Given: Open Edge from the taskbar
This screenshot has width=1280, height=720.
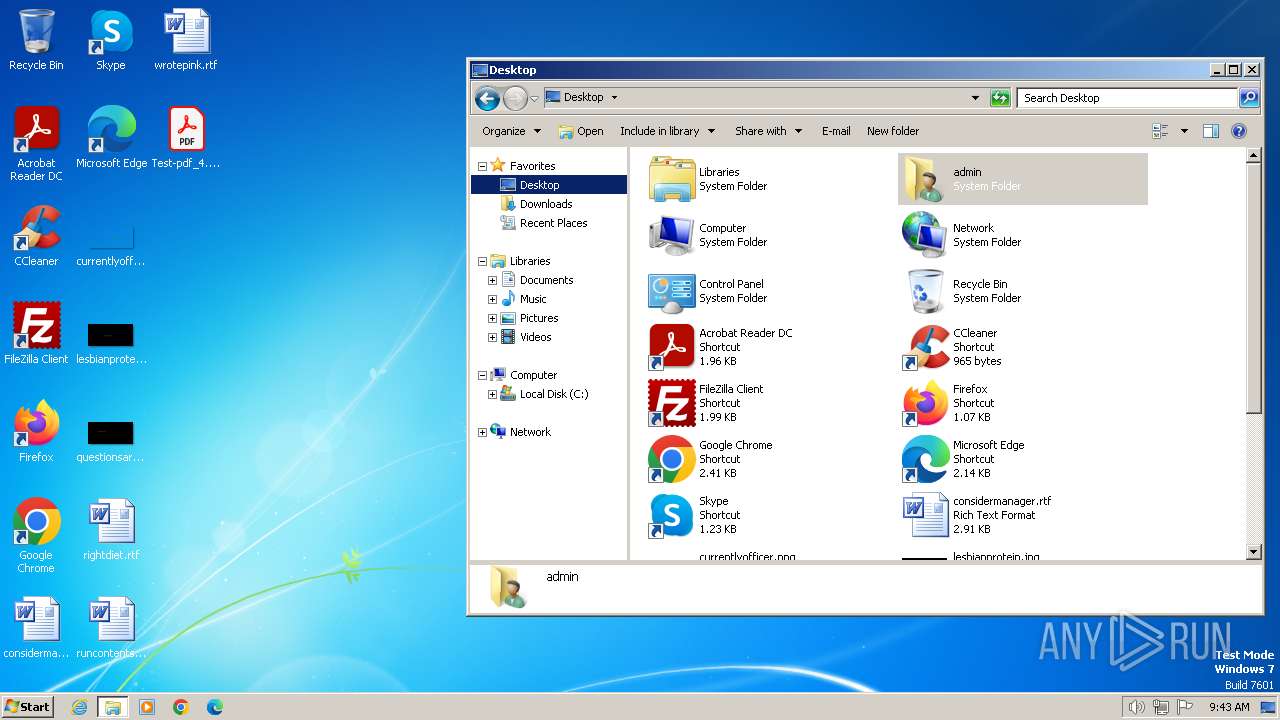Looking at the screenshot, I should point(215,707).
